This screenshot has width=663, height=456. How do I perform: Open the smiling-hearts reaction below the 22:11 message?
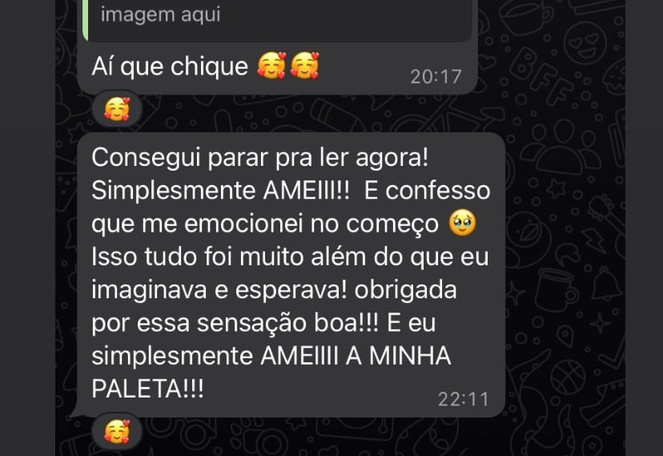[x=117, y=432]
